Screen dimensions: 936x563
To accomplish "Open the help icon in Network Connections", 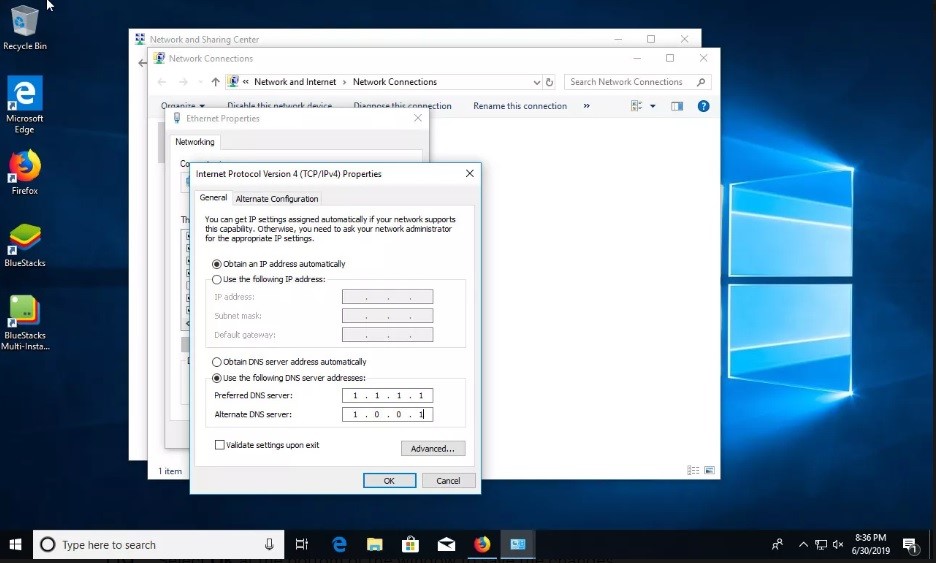I will click(703, 106).
